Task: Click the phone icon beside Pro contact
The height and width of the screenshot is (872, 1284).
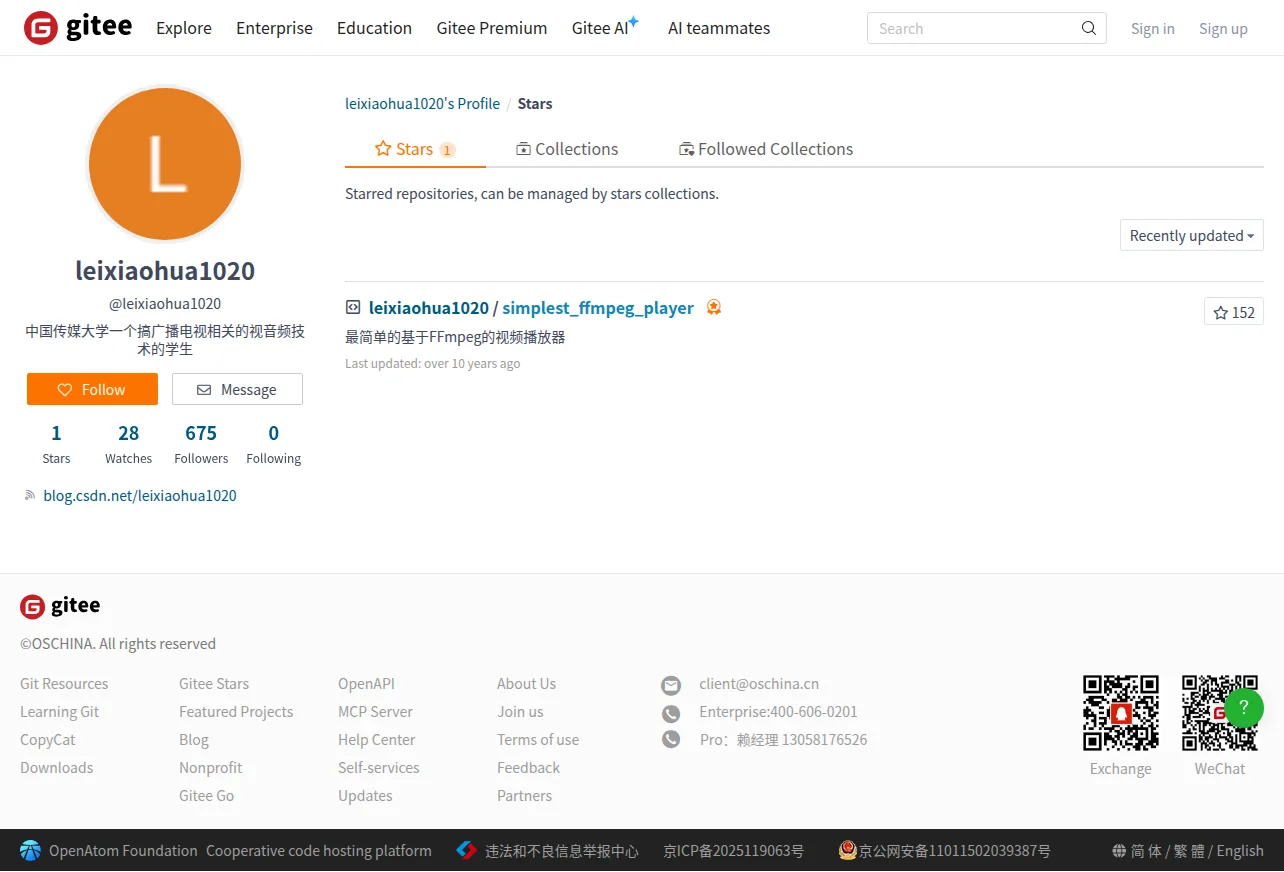Action: (x=671, y=739)
